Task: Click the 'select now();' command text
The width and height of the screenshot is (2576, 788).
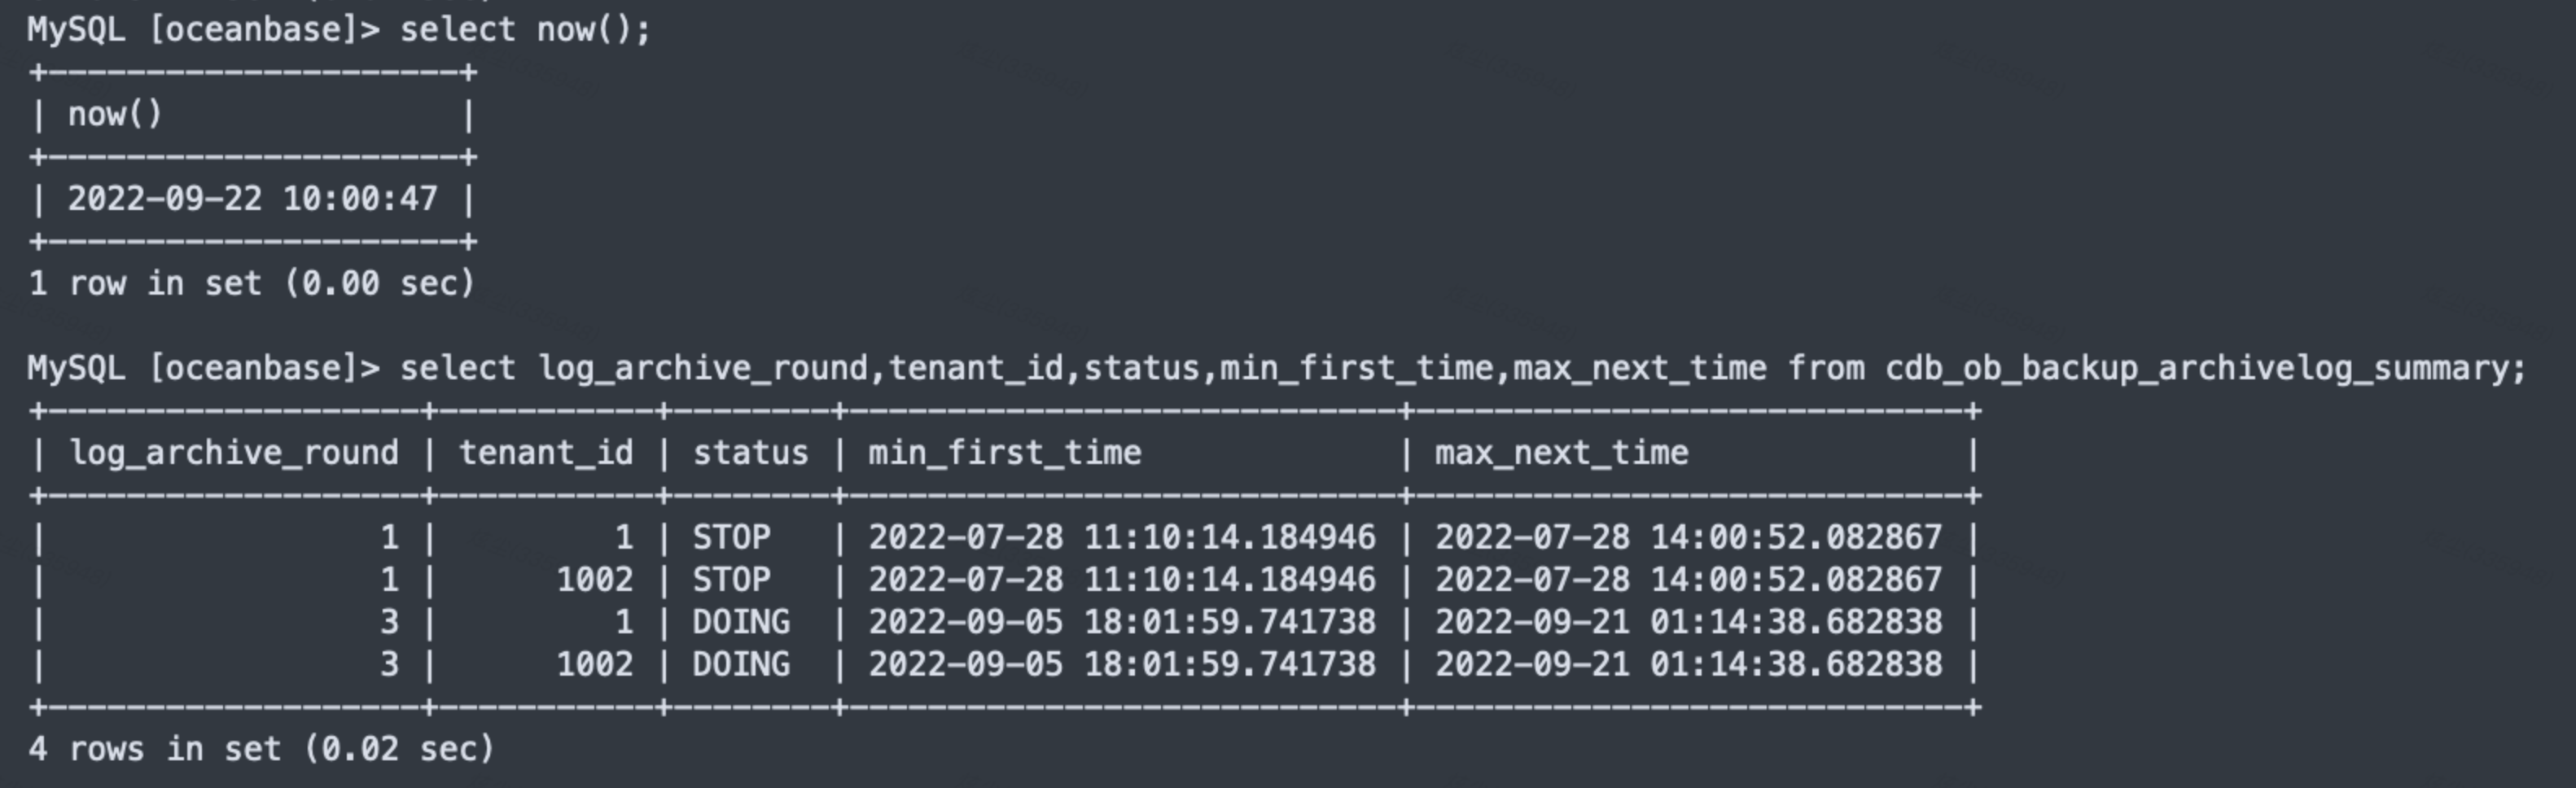Action: (525, 30)
